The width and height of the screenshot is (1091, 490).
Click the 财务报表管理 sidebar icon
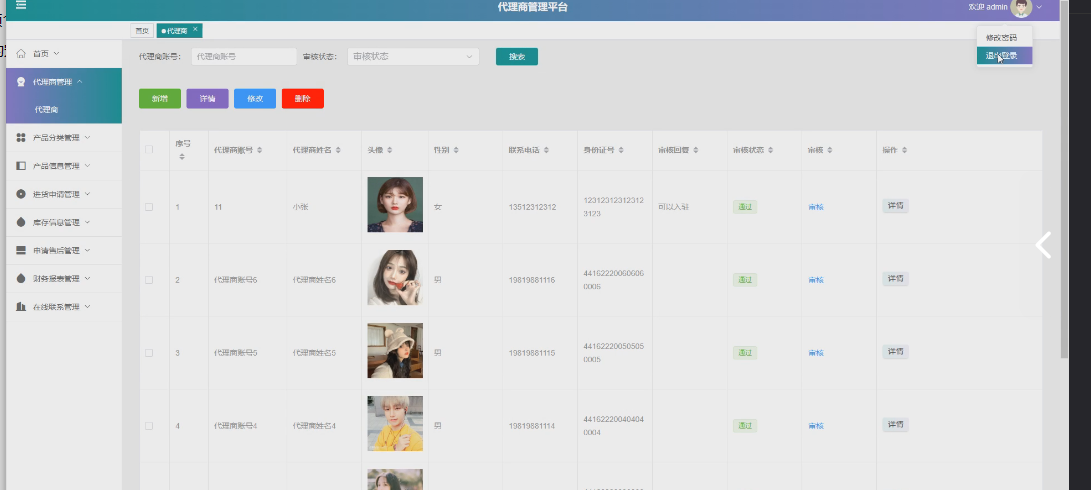click(x=21, y=278)
